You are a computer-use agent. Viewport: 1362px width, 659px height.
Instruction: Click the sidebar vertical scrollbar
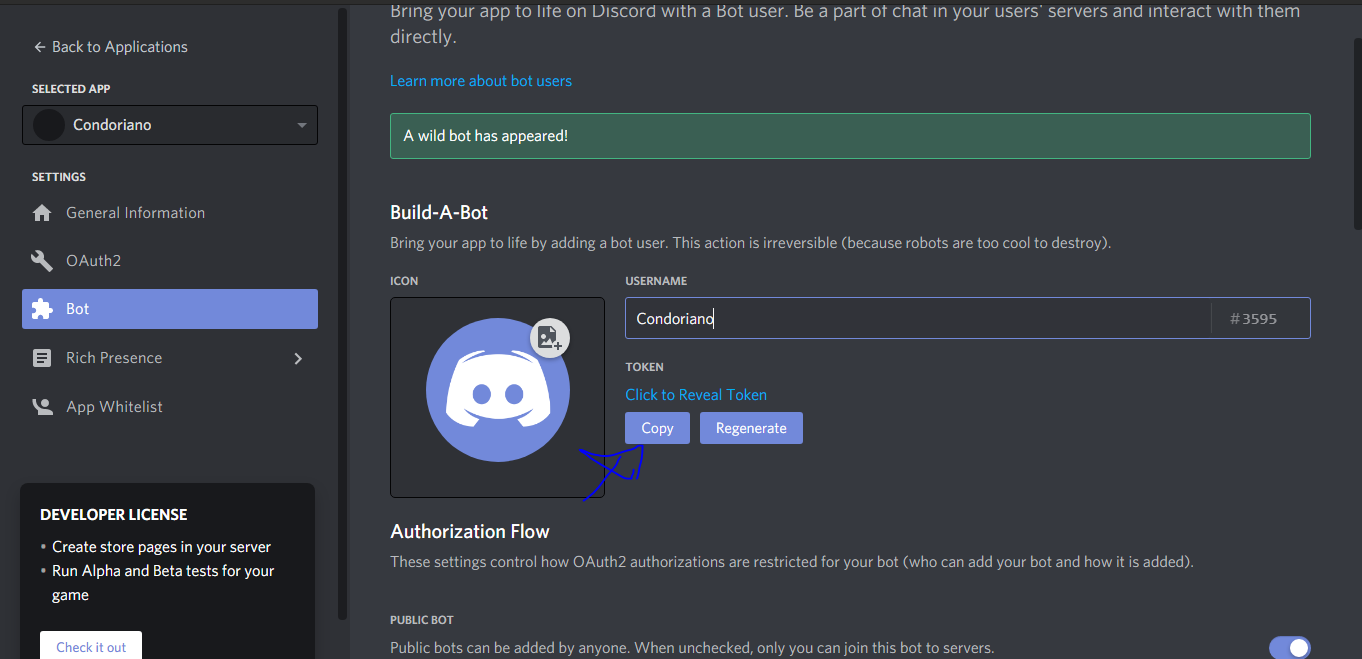point(343,313)
